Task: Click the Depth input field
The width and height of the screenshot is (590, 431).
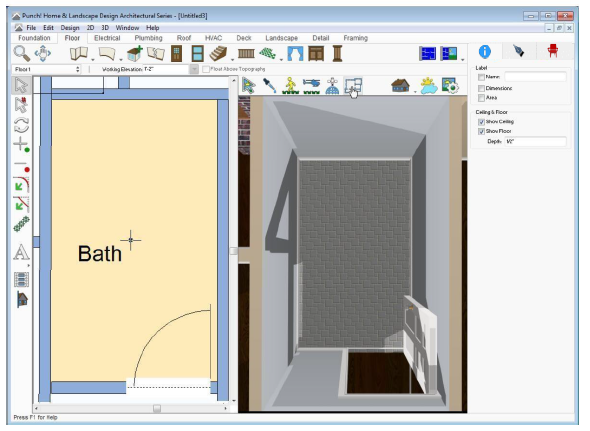Action: pos(535,142)
